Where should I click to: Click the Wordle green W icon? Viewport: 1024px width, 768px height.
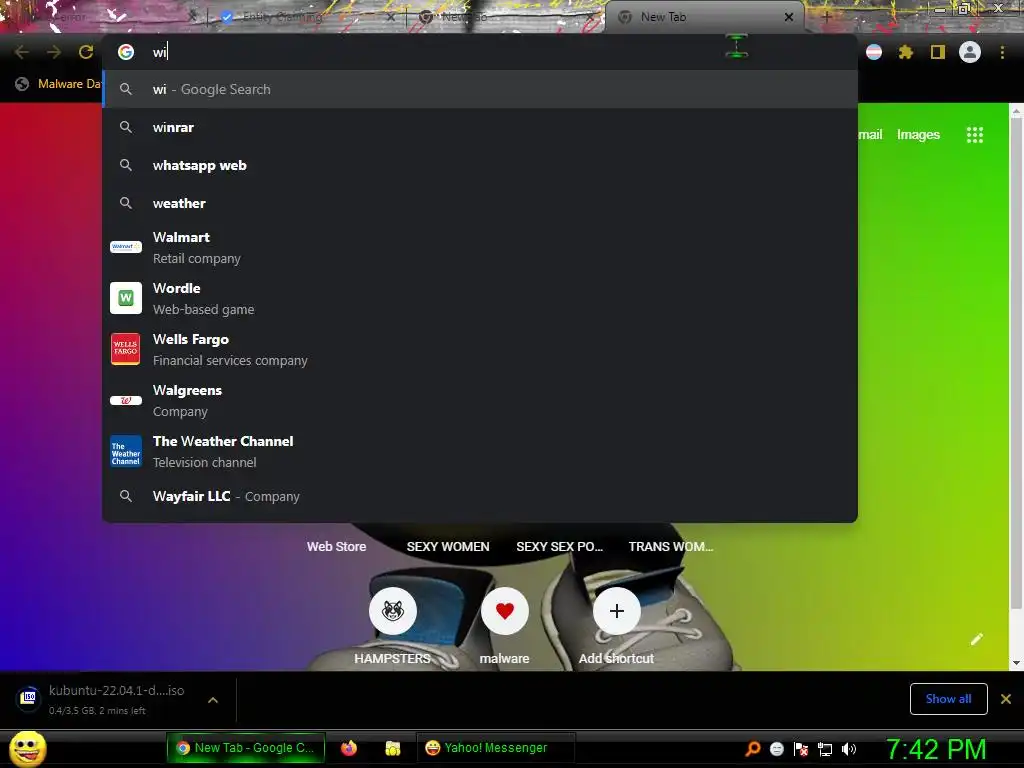pos(126,298)
